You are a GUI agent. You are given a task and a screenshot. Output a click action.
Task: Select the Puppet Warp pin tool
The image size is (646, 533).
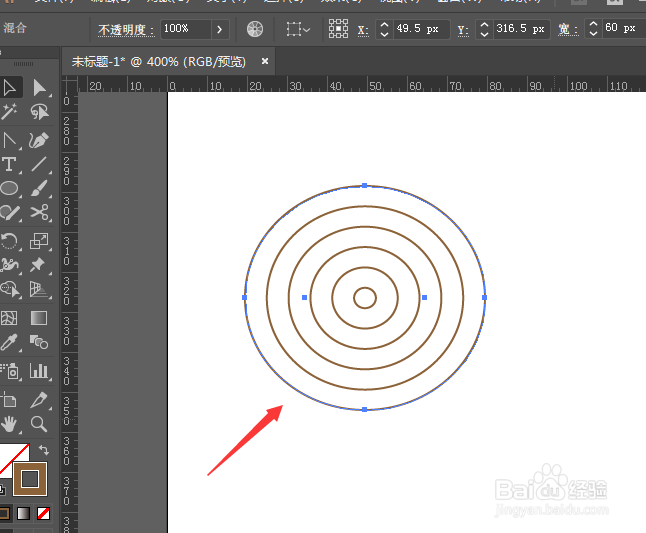pyautogui.click(x=38, y=265)
